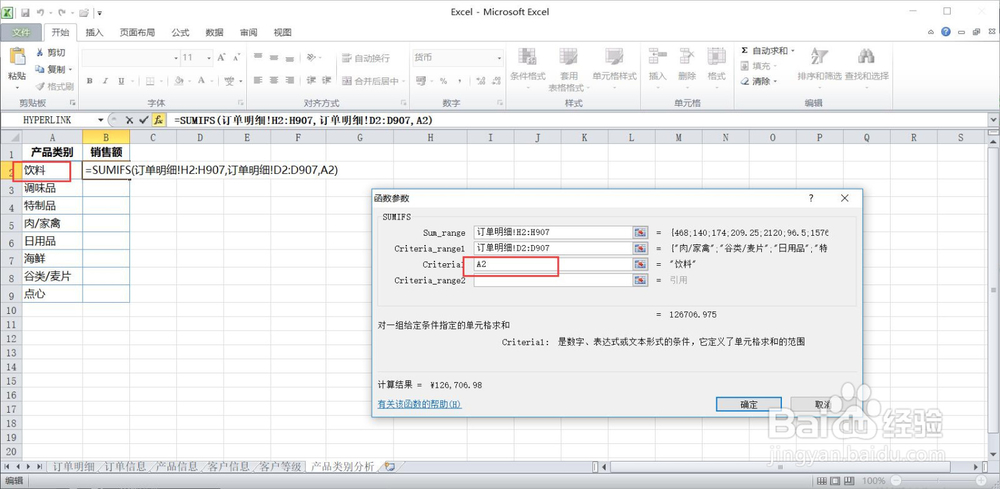Click the Cut (剪切) scissors button
The image size is (1000, 489).
(x=52, y=52)
